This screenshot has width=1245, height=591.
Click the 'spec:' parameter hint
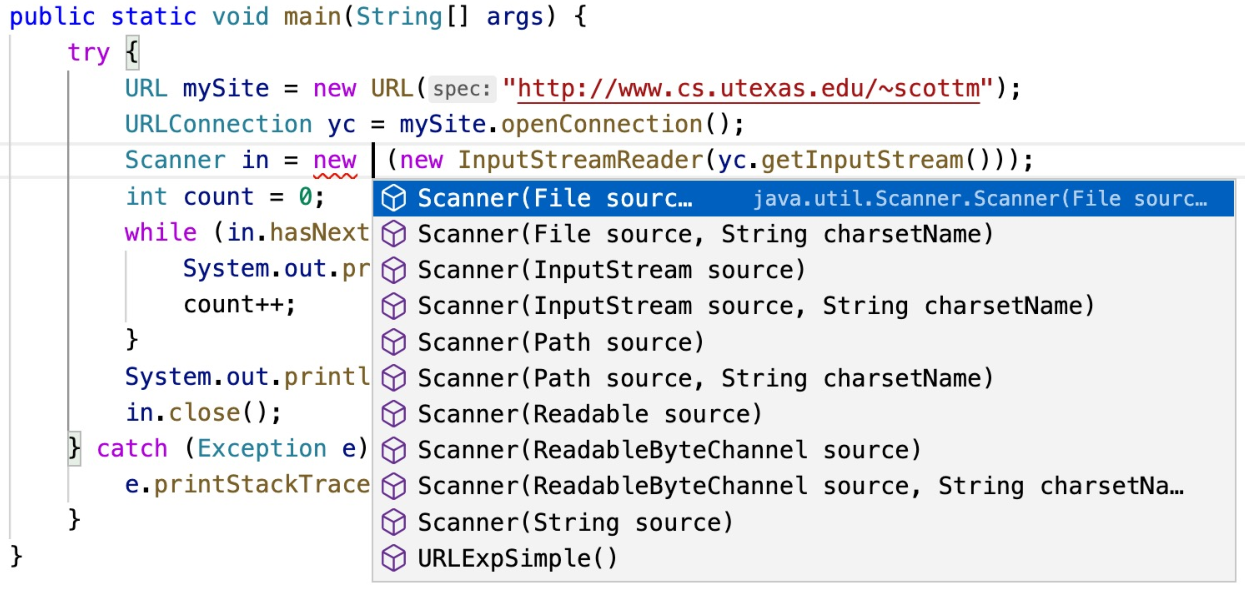point(463,89)
